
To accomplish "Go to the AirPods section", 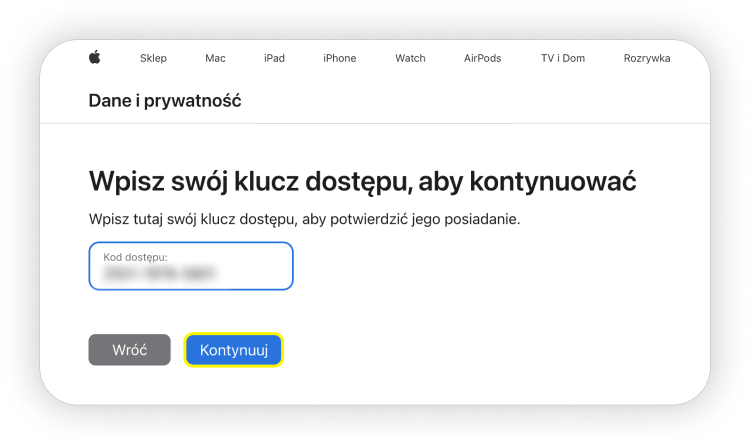I will point(482,58).
